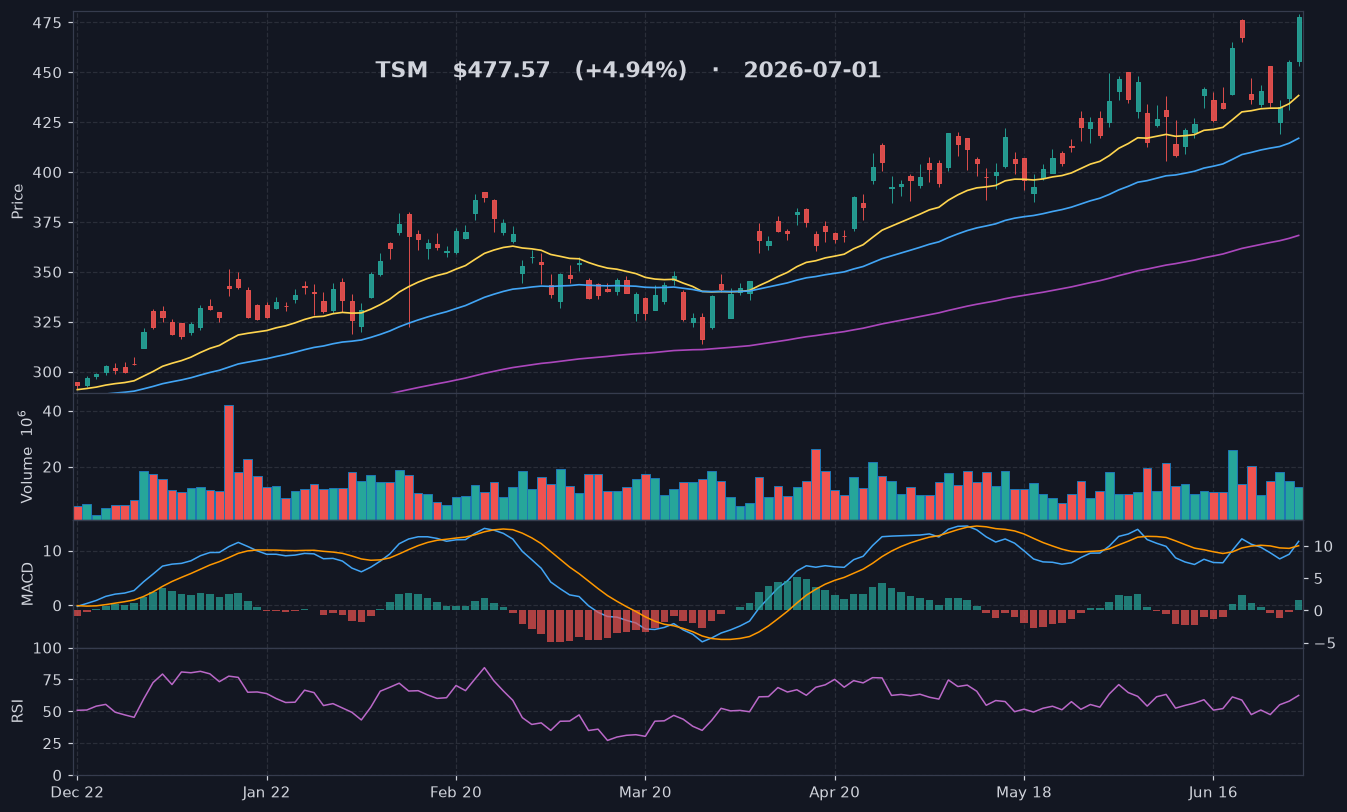The image size is (1347, 812).
Task: Click the RSI axis label
Action: tap(17, 711)
